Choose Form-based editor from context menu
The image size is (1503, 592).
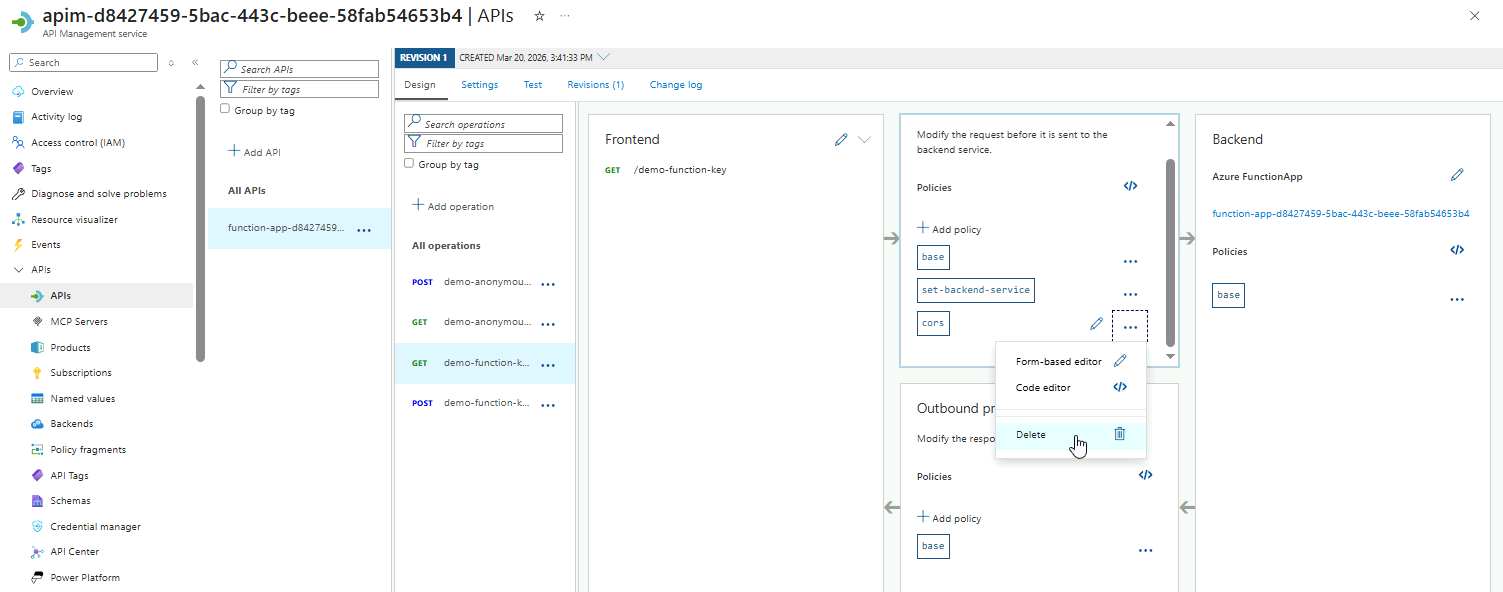click(1058, 361)
